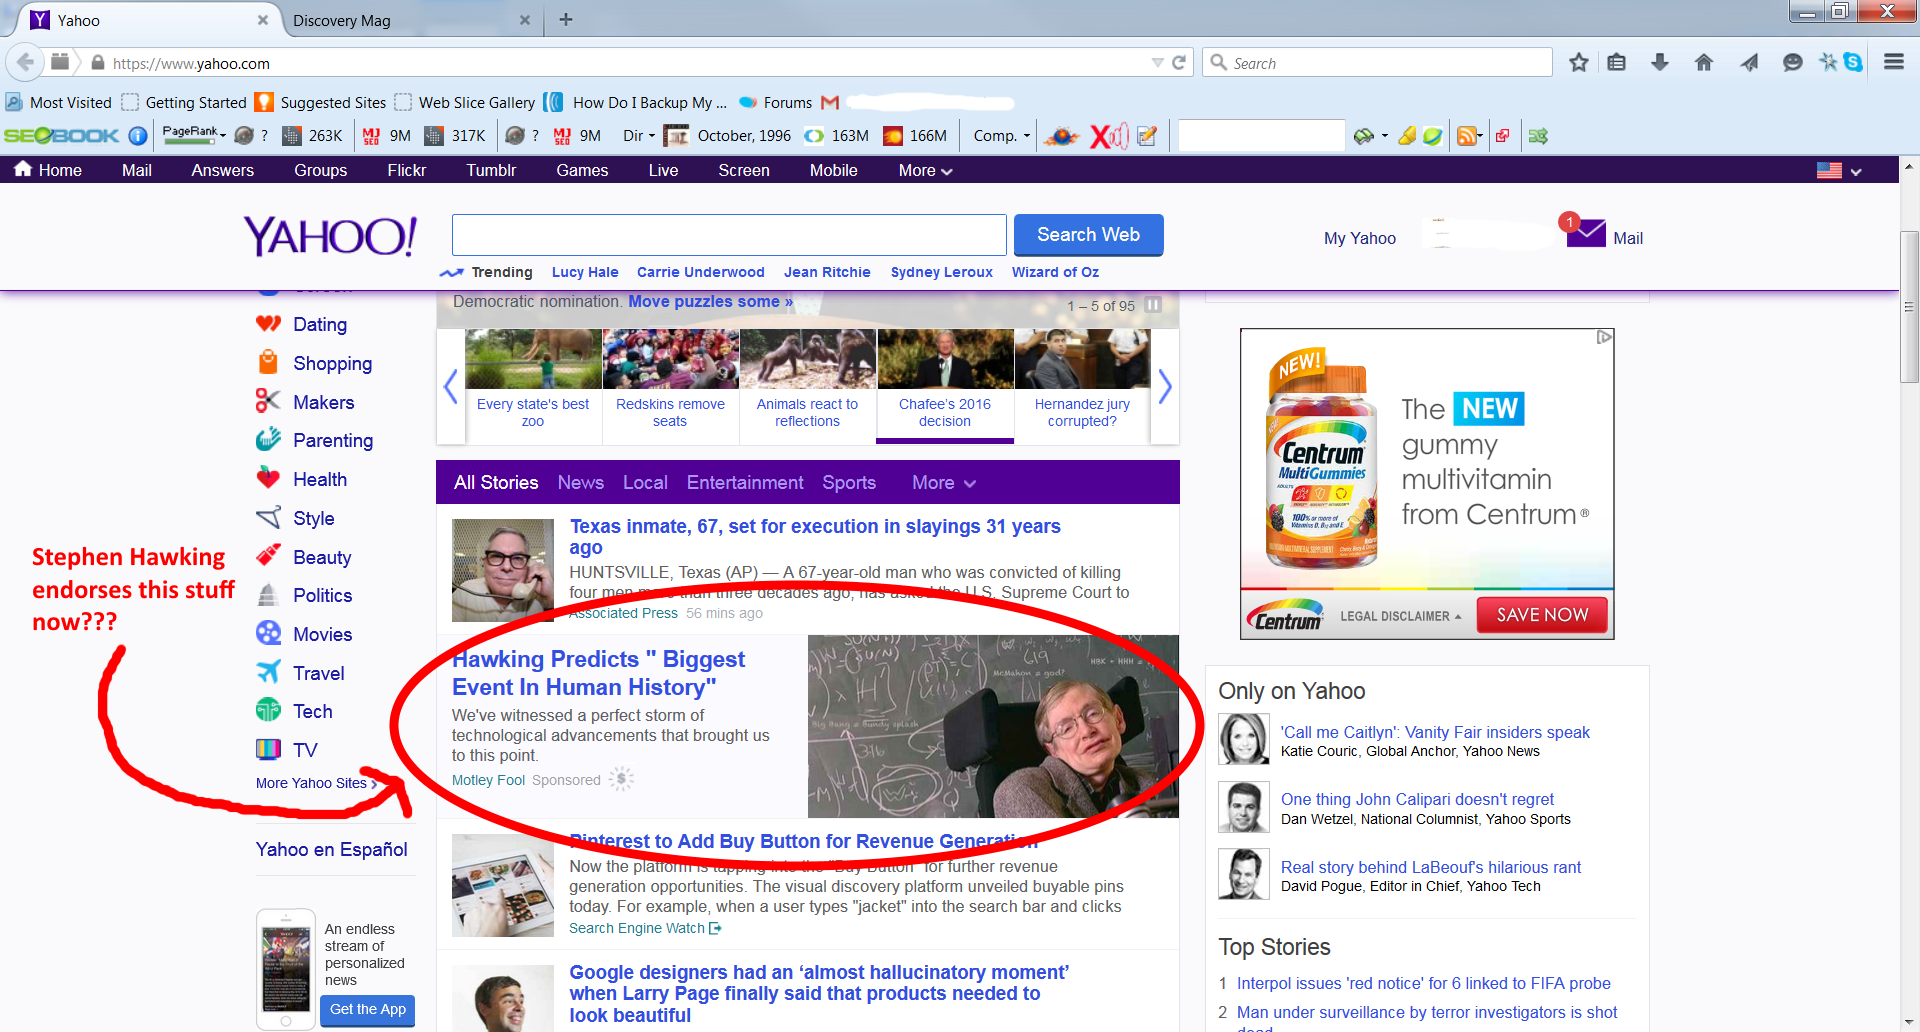
Task: Select the News stories tab
Action: tap(580, 483)
